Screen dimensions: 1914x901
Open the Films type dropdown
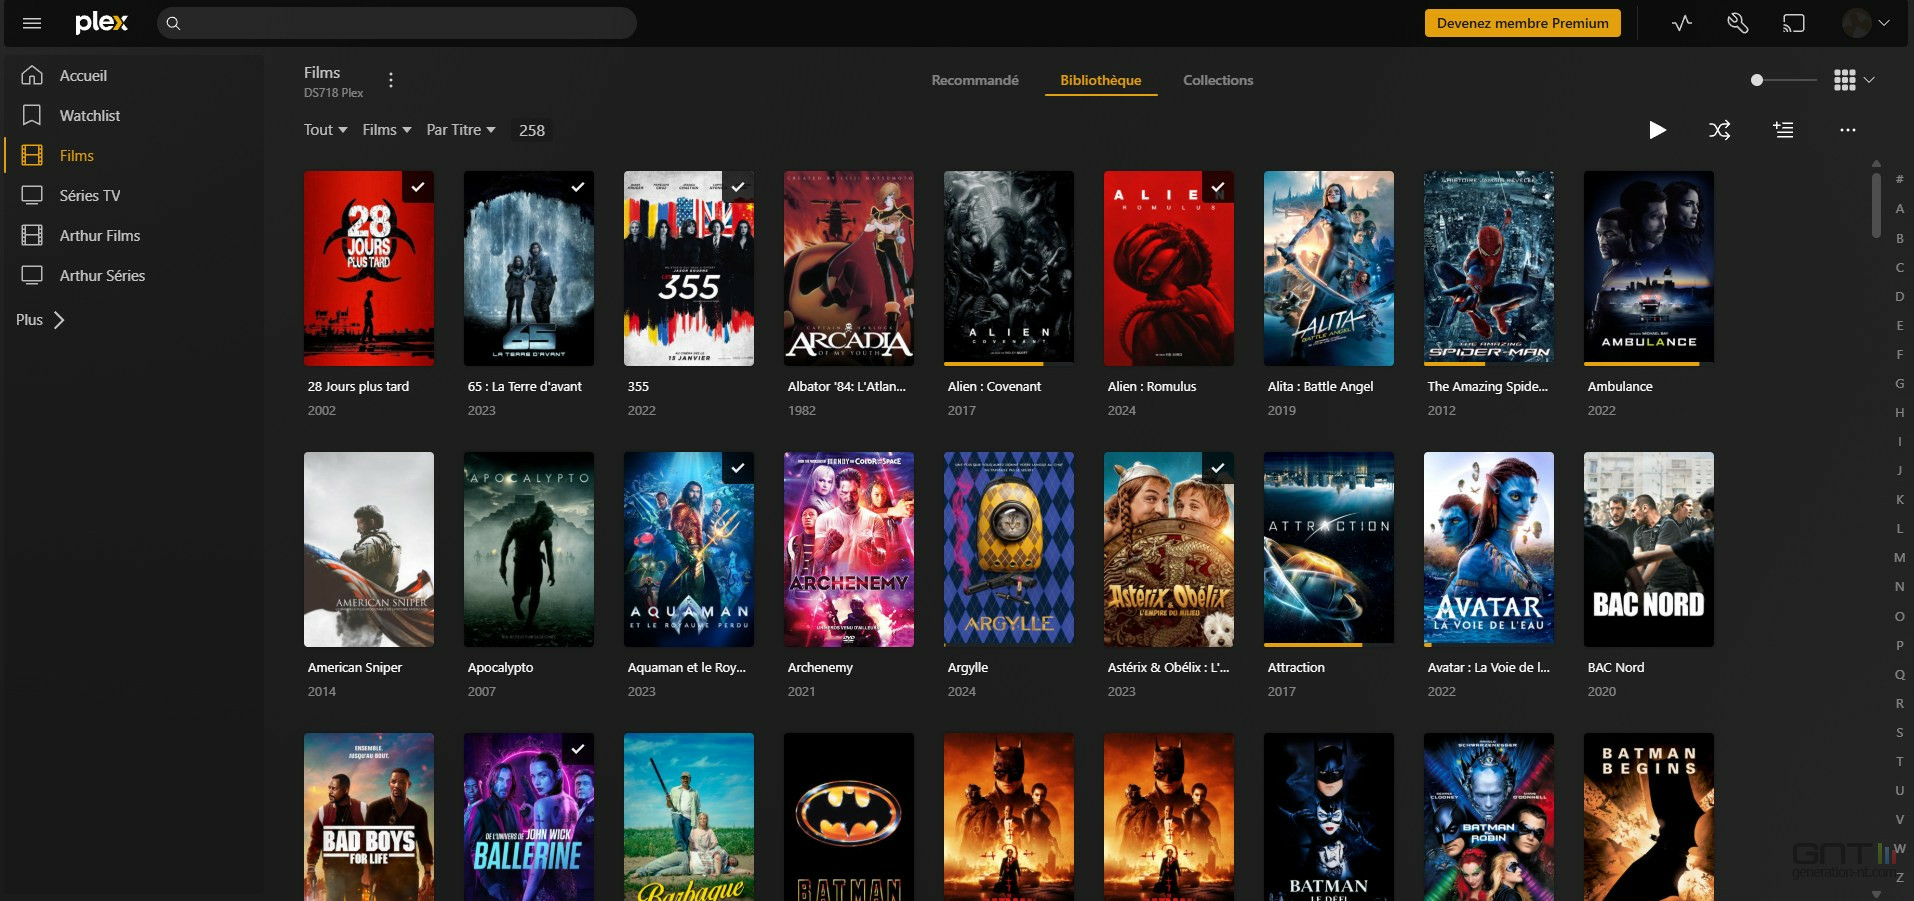click(387, 130)
